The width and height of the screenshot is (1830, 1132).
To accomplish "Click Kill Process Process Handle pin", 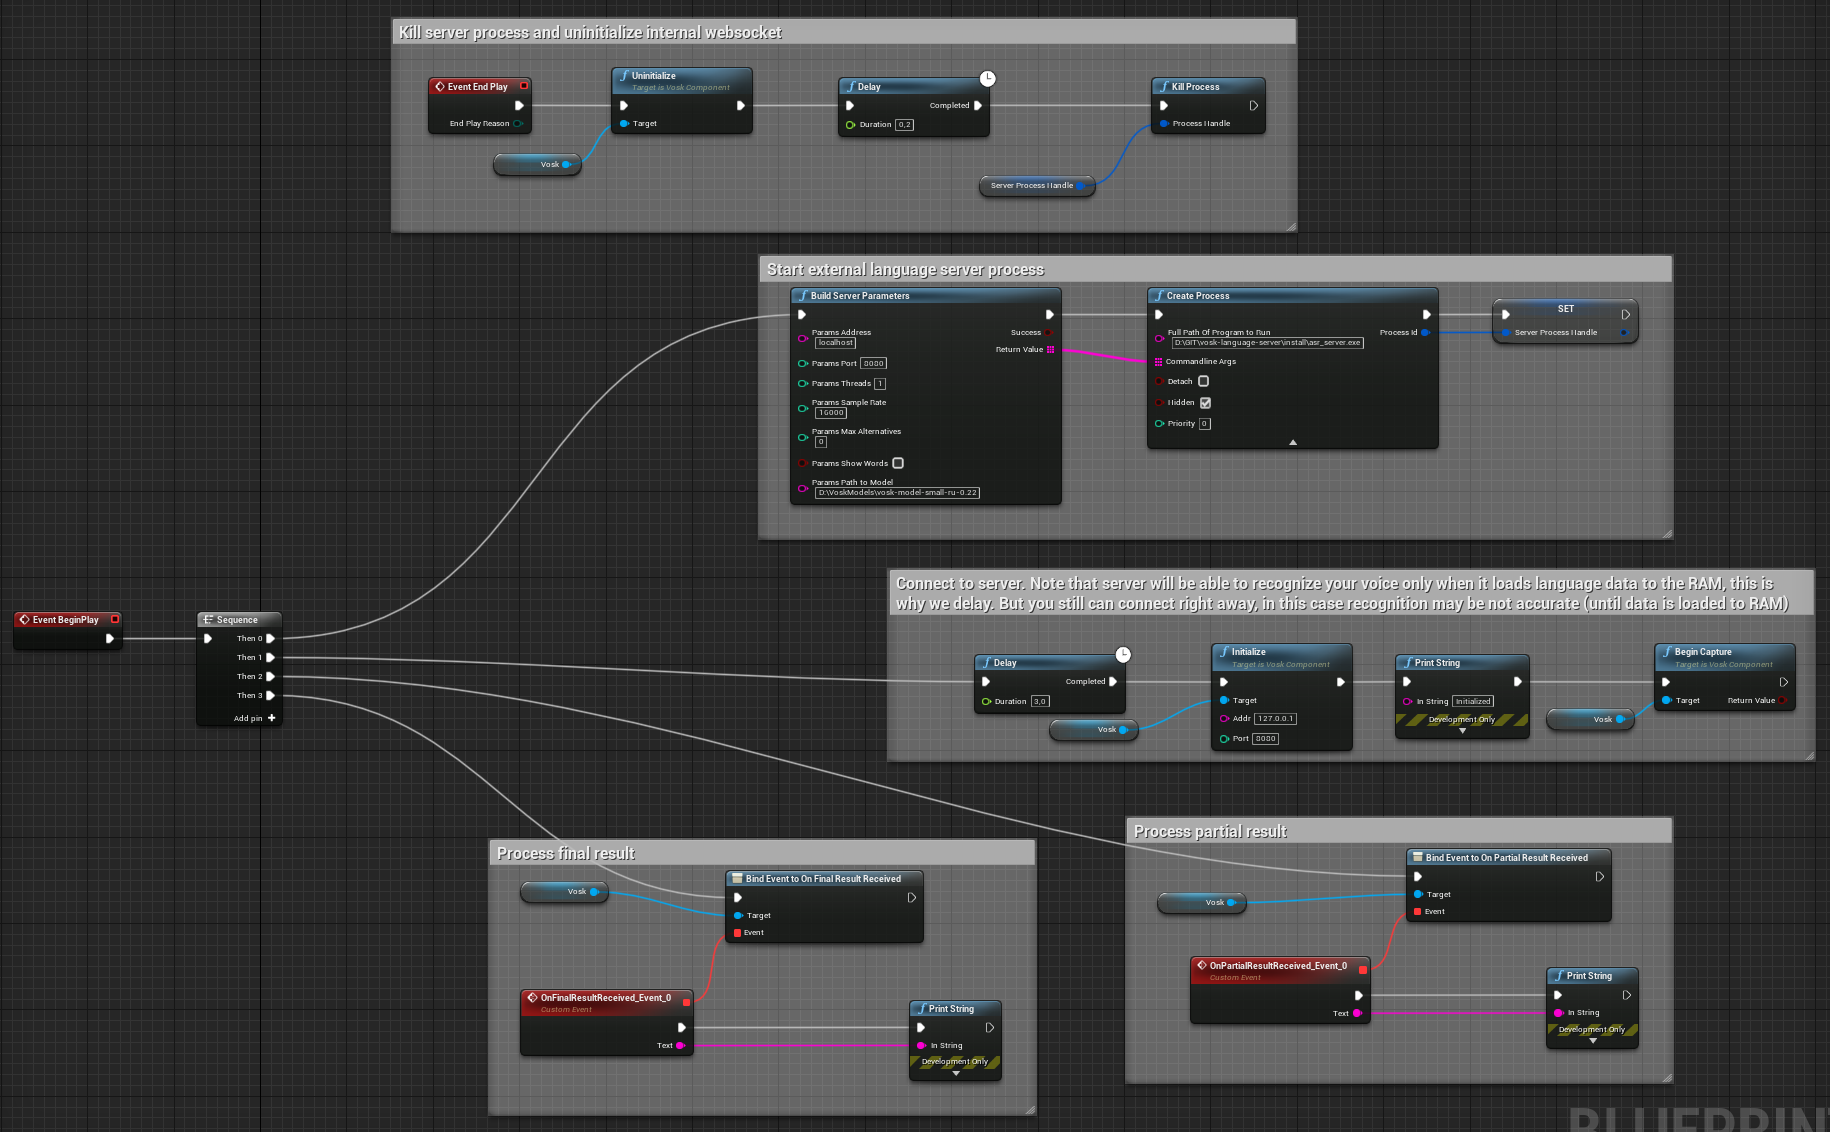I will (x=1164, y=124).
